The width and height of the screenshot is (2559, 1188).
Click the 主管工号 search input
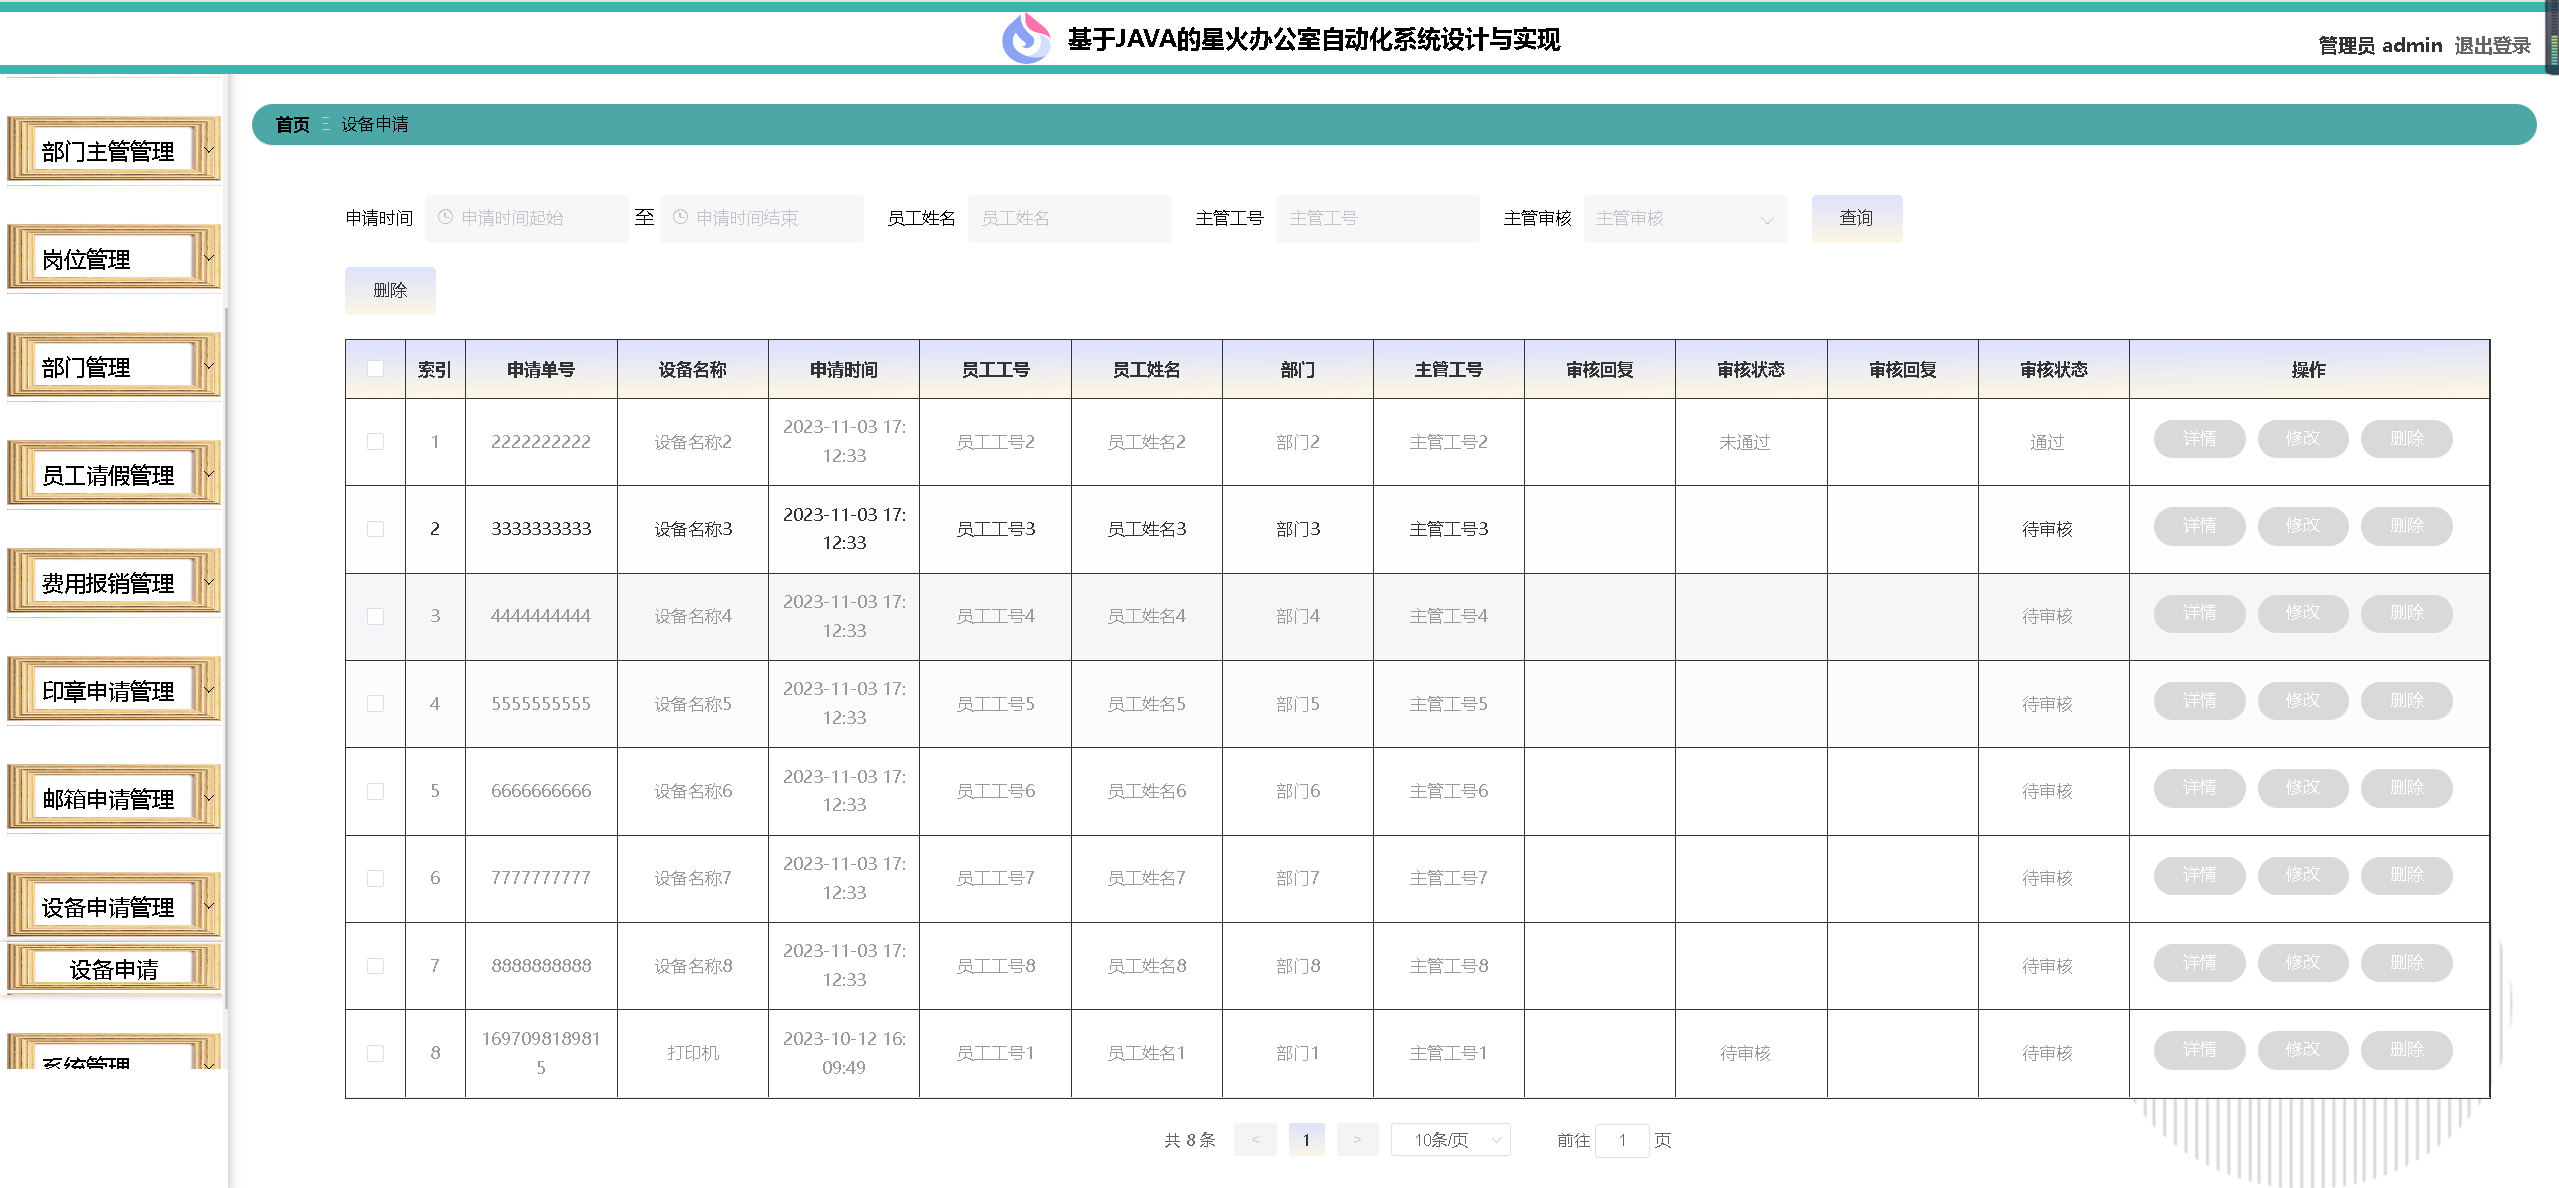pyautogui.click(x=1377, y=218)
